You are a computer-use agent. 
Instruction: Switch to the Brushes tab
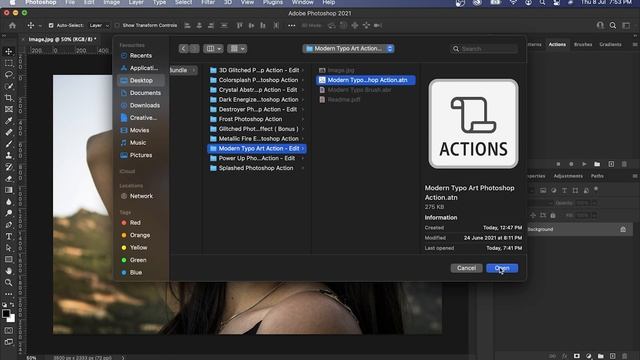583,44
